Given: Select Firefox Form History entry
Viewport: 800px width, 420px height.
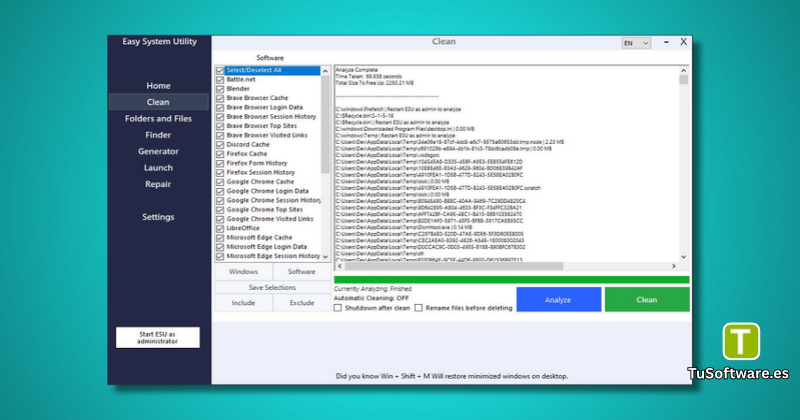Looking at the screenshot, I should pos(257,163).
